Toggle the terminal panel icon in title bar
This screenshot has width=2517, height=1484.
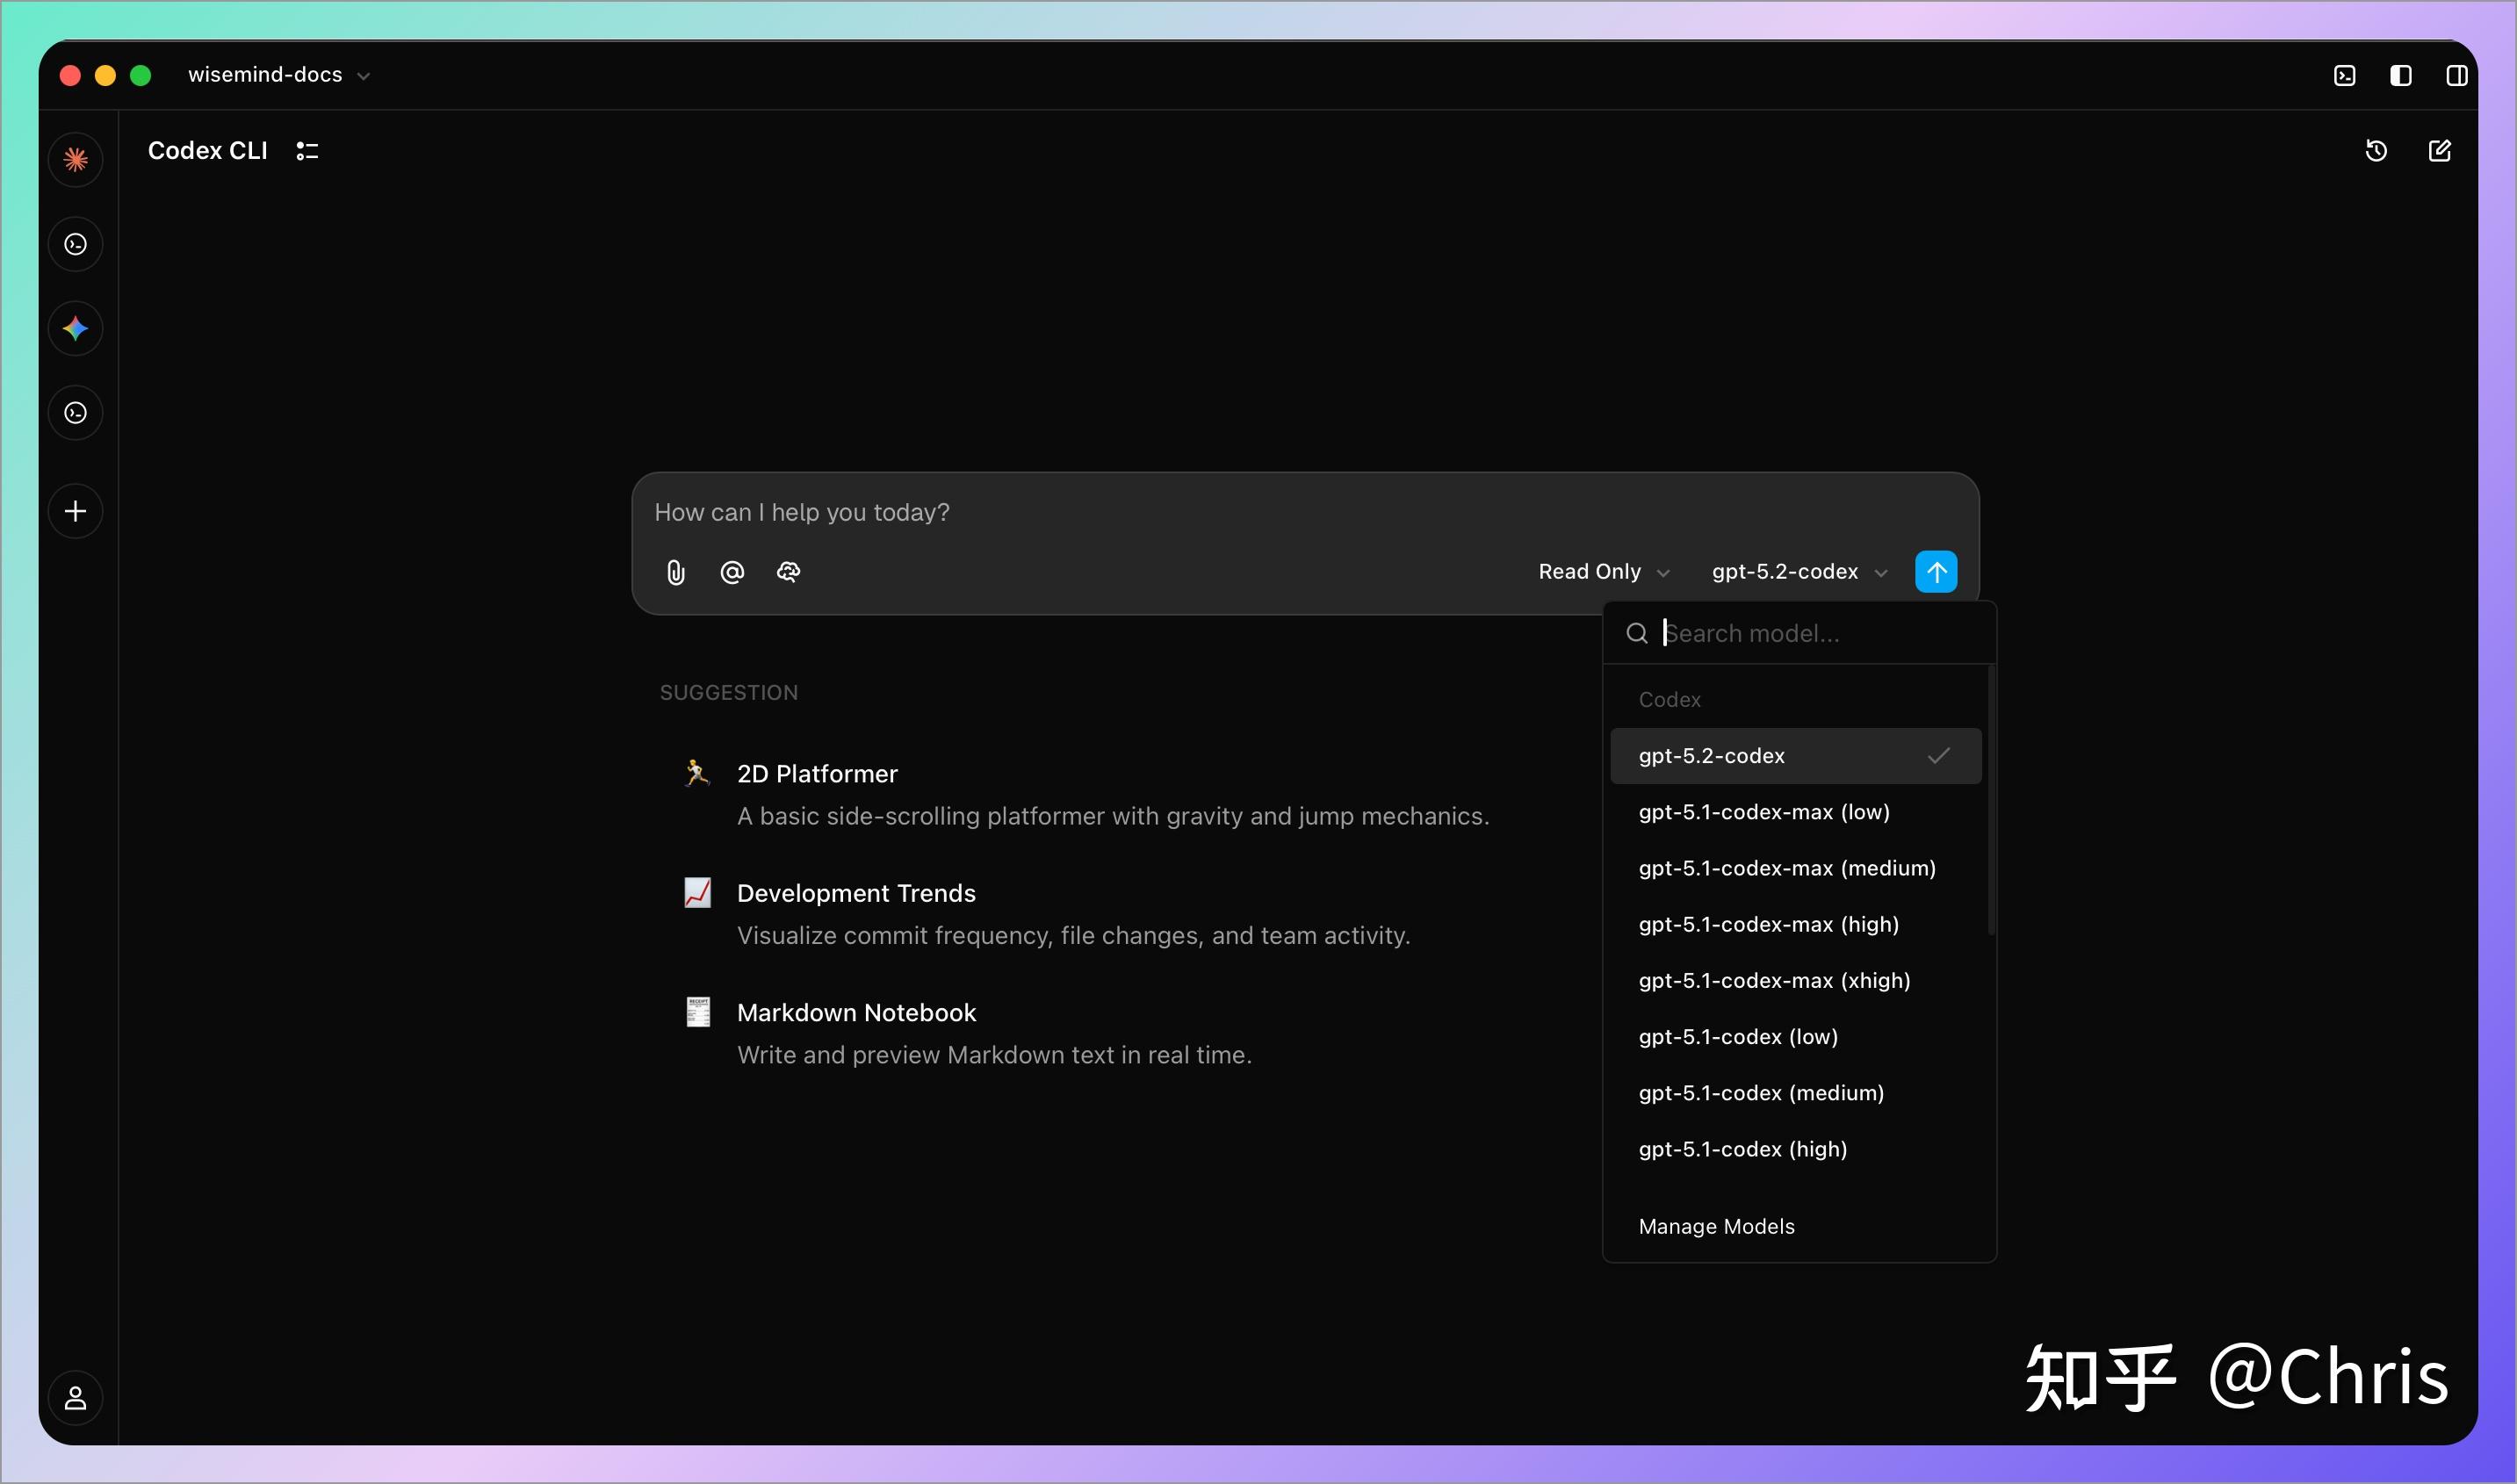point(2344,76)
